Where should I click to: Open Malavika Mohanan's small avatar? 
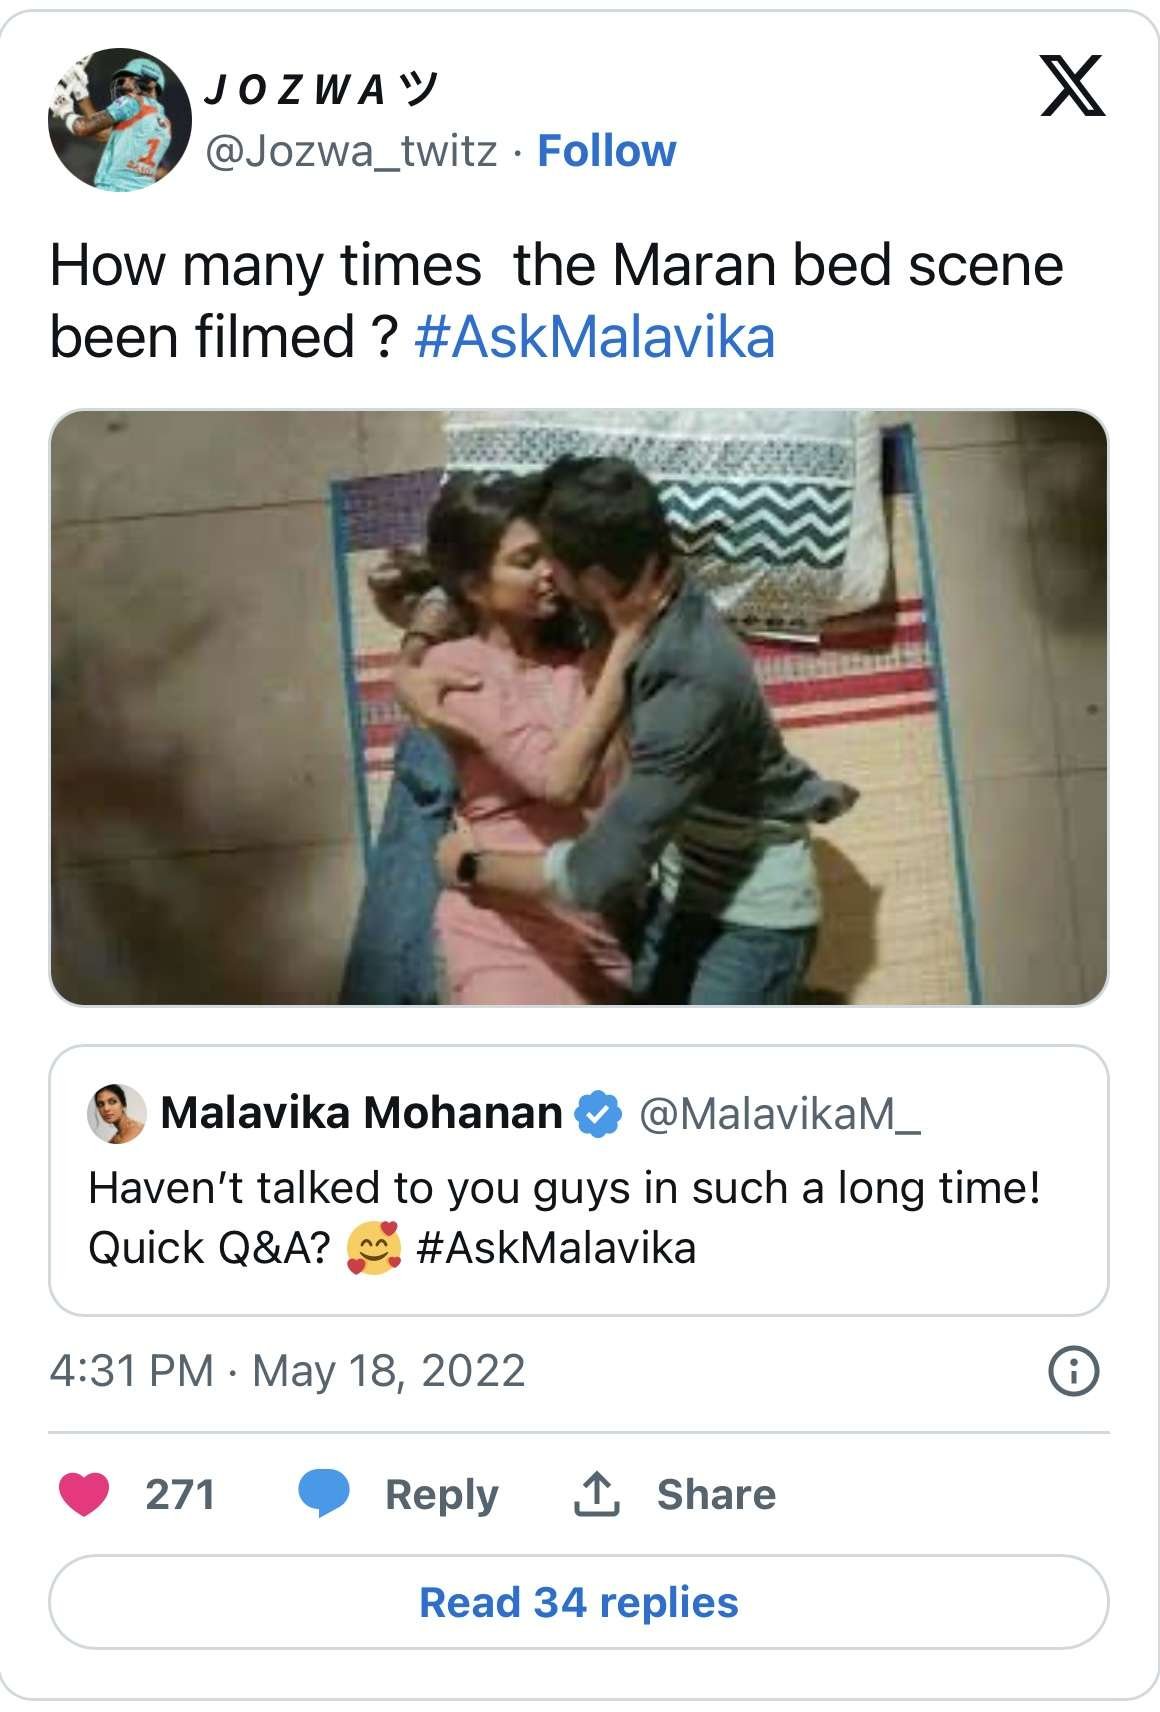coord(117,1114)
